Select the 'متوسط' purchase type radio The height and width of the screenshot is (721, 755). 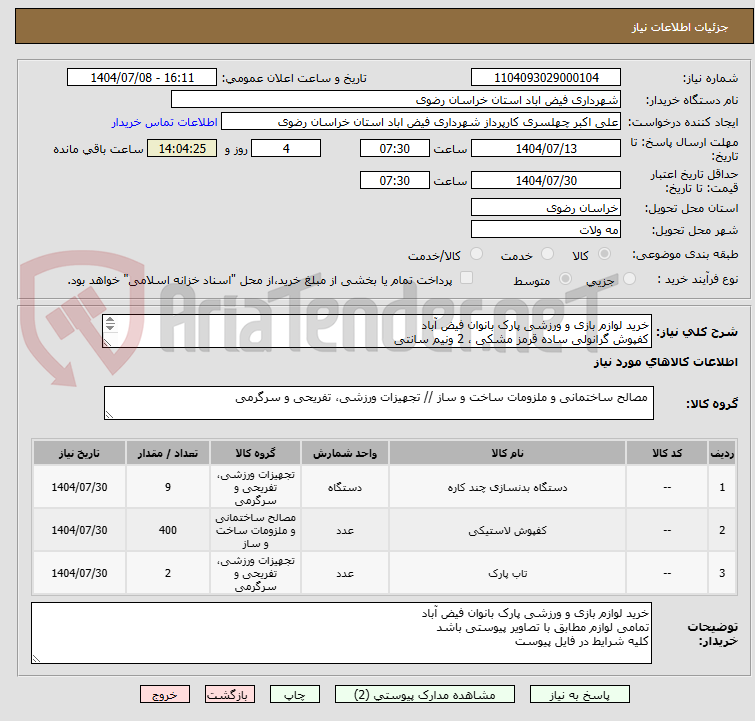pos(565,278)
